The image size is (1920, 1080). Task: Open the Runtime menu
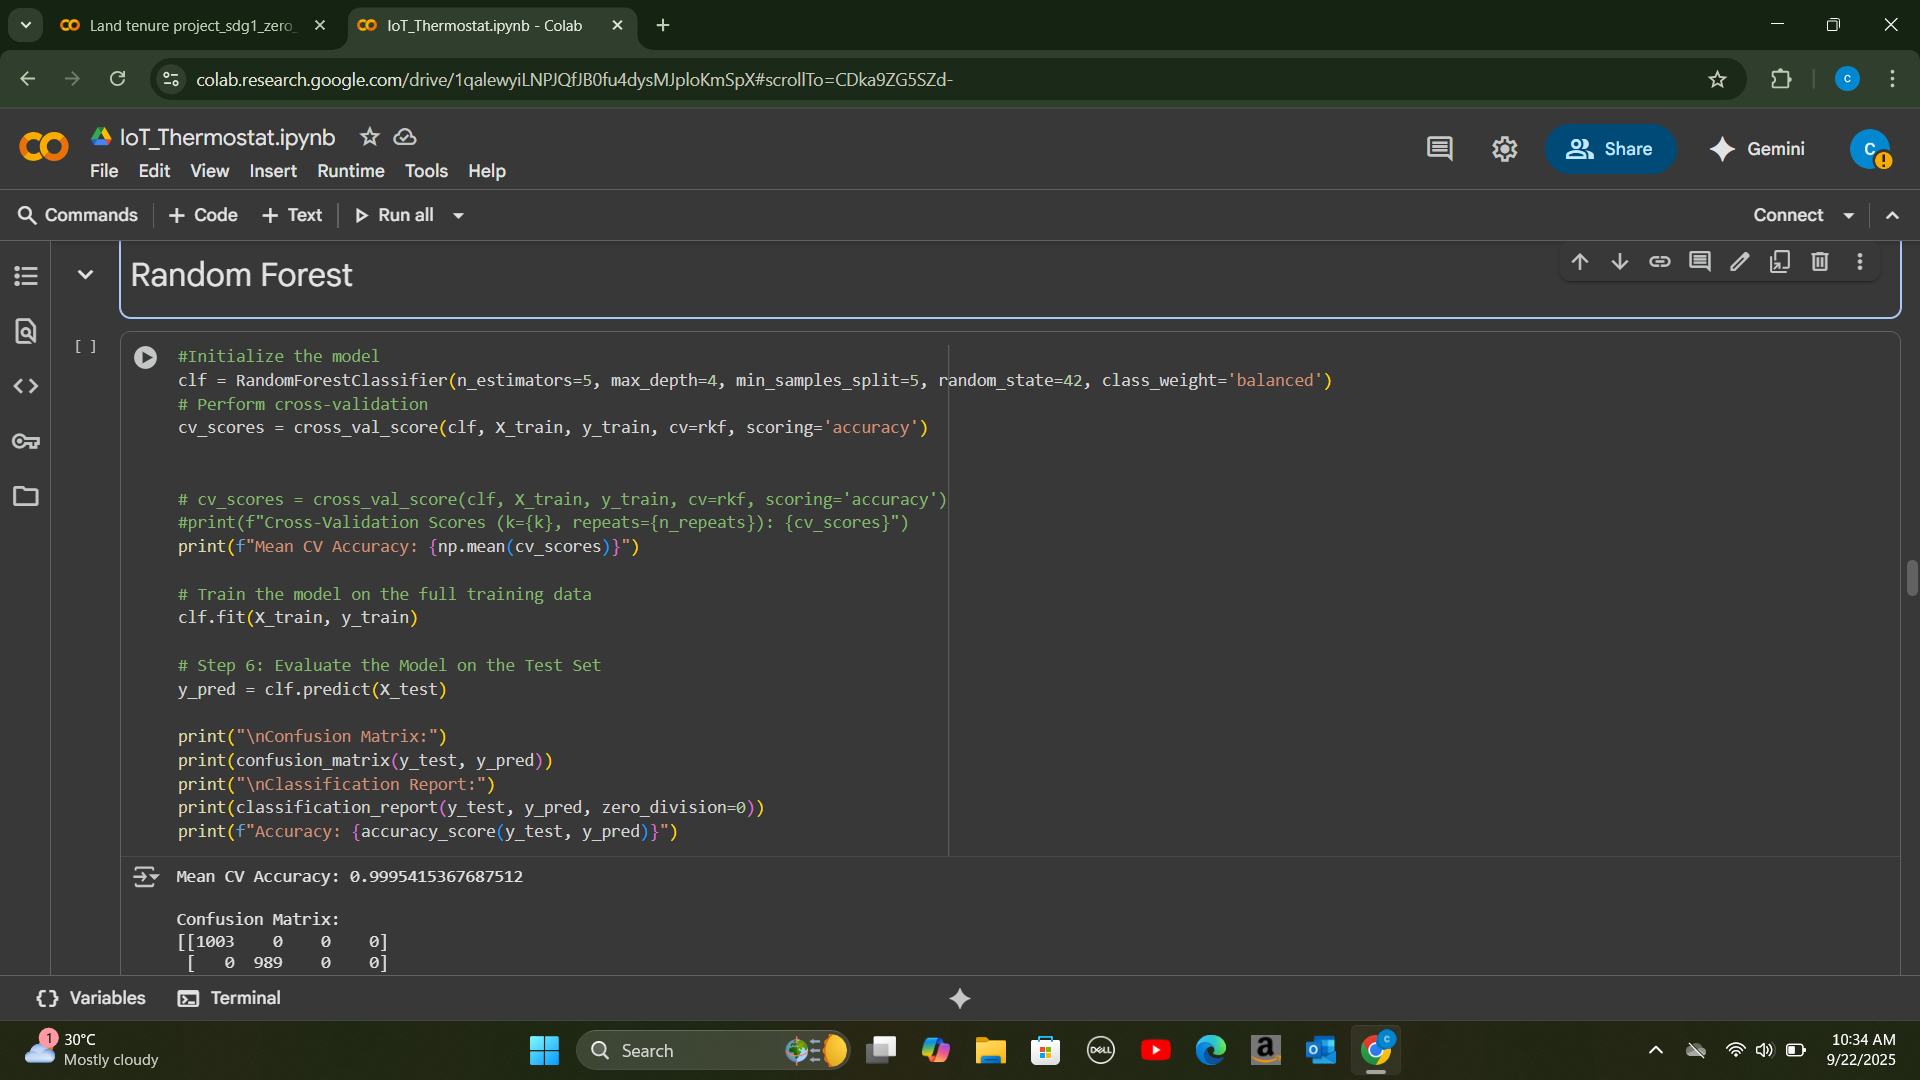pos(350,171)
